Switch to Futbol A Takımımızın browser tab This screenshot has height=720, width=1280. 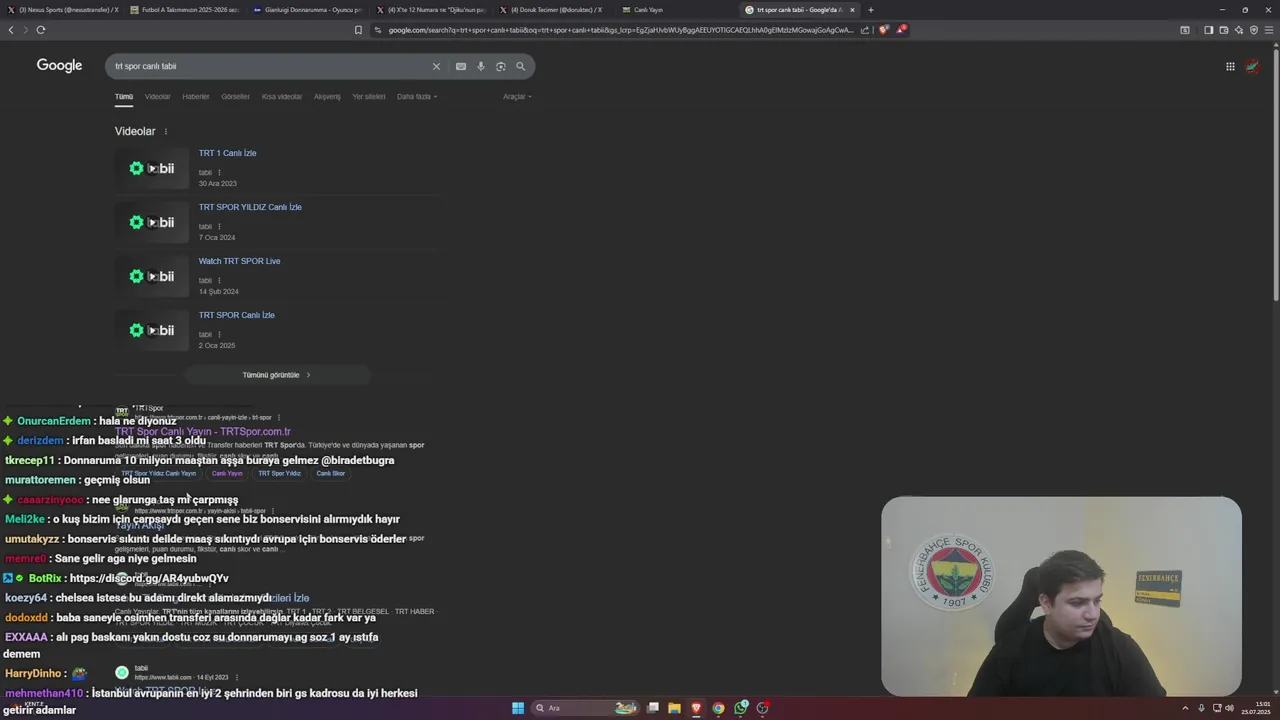(185, 10)
